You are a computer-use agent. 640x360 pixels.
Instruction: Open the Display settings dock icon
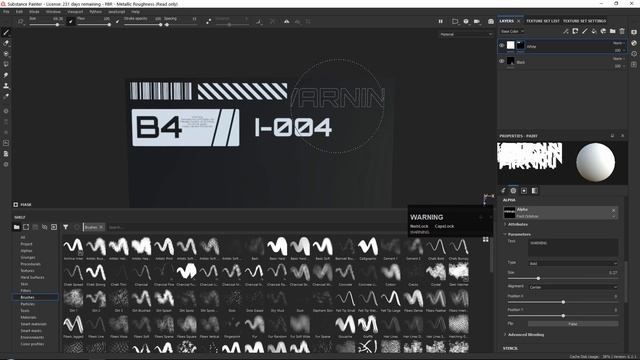click(x=634, y=32)
